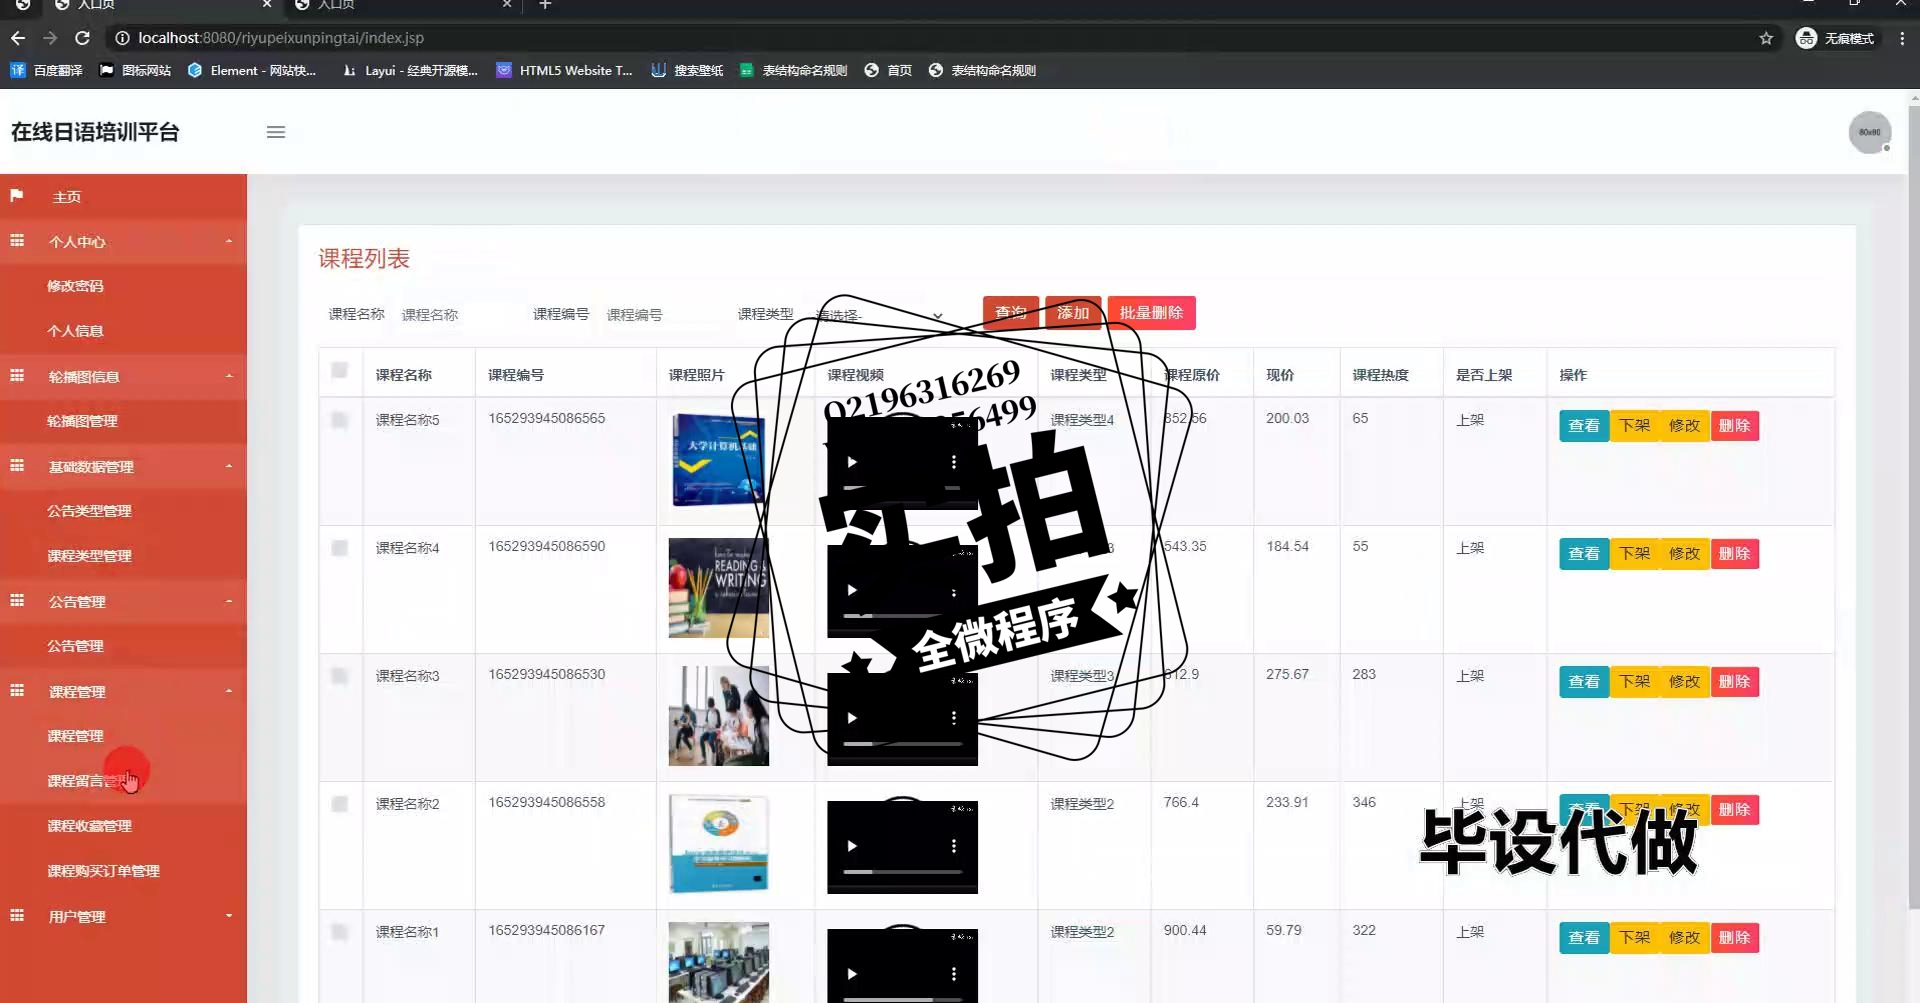Click the flag icon beside 主页
This screenshot has width=1920, height=1003.
tap(17, 196)
